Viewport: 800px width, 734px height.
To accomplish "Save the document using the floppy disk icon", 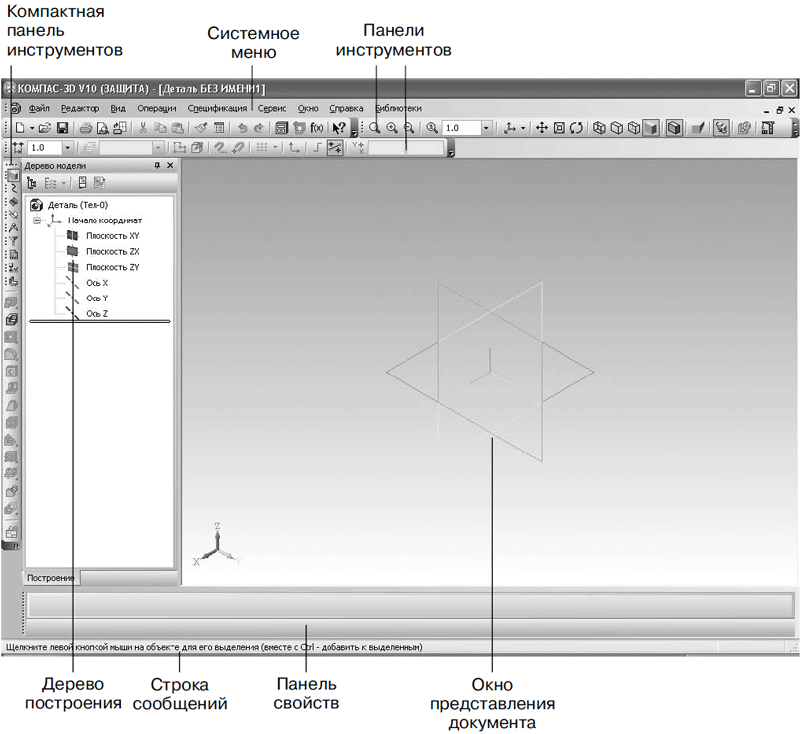I will 62,128.
